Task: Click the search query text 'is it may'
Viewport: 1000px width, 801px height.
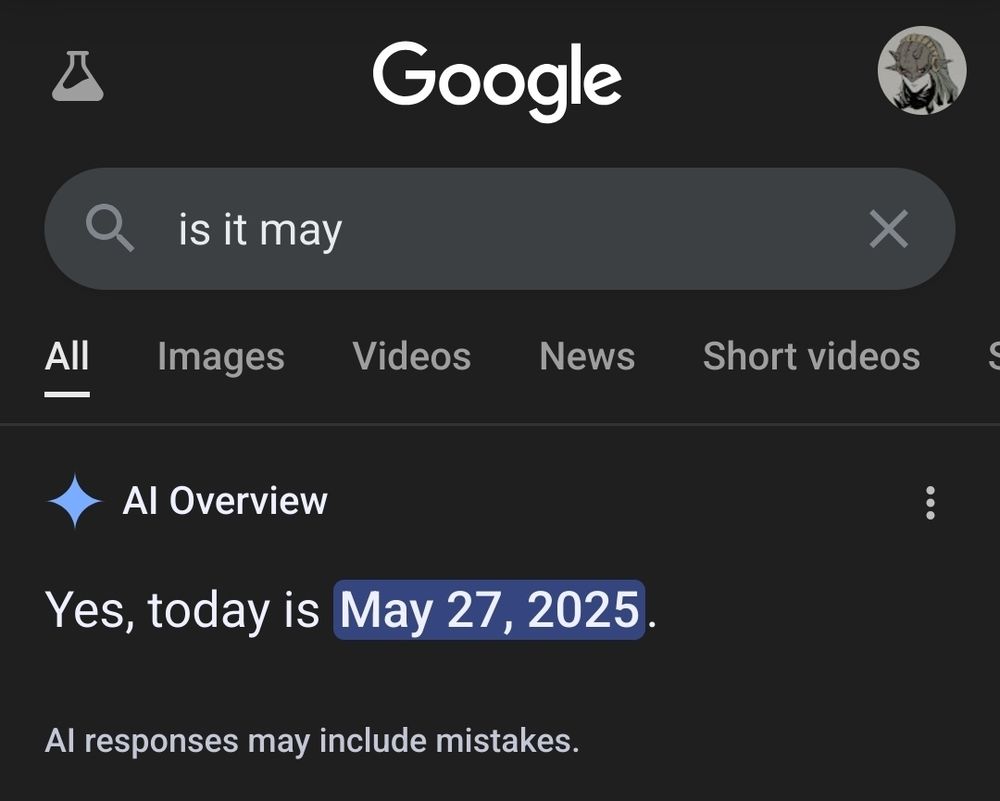Action: tap(258, 228)
